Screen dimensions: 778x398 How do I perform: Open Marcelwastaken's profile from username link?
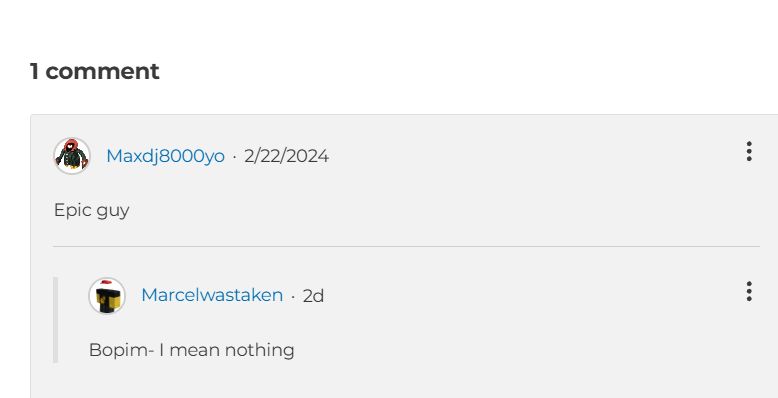pyautogui.click(x=212, y=295)
